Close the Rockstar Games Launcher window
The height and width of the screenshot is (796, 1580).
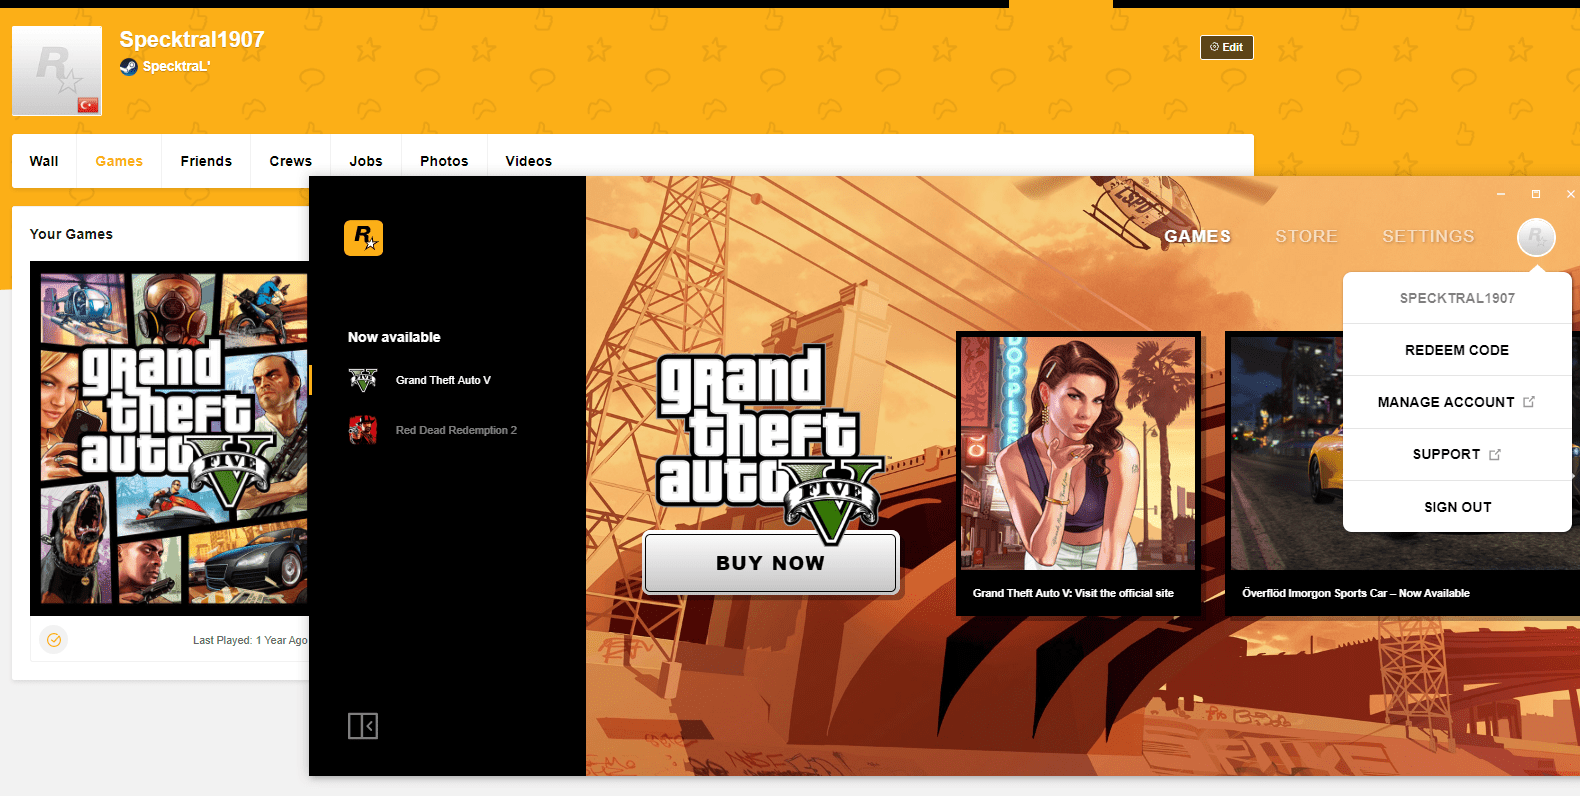point(1571,194)
